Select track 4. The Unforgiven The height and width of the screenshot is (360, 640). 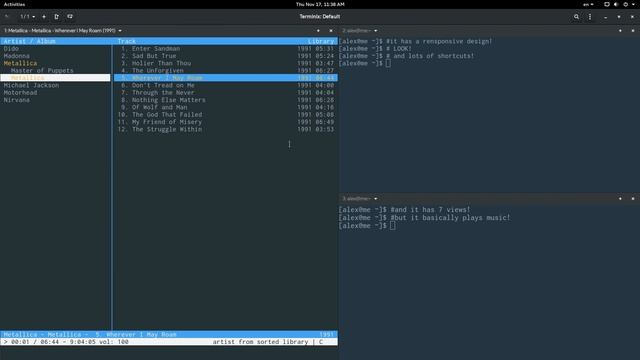[226, 71]
